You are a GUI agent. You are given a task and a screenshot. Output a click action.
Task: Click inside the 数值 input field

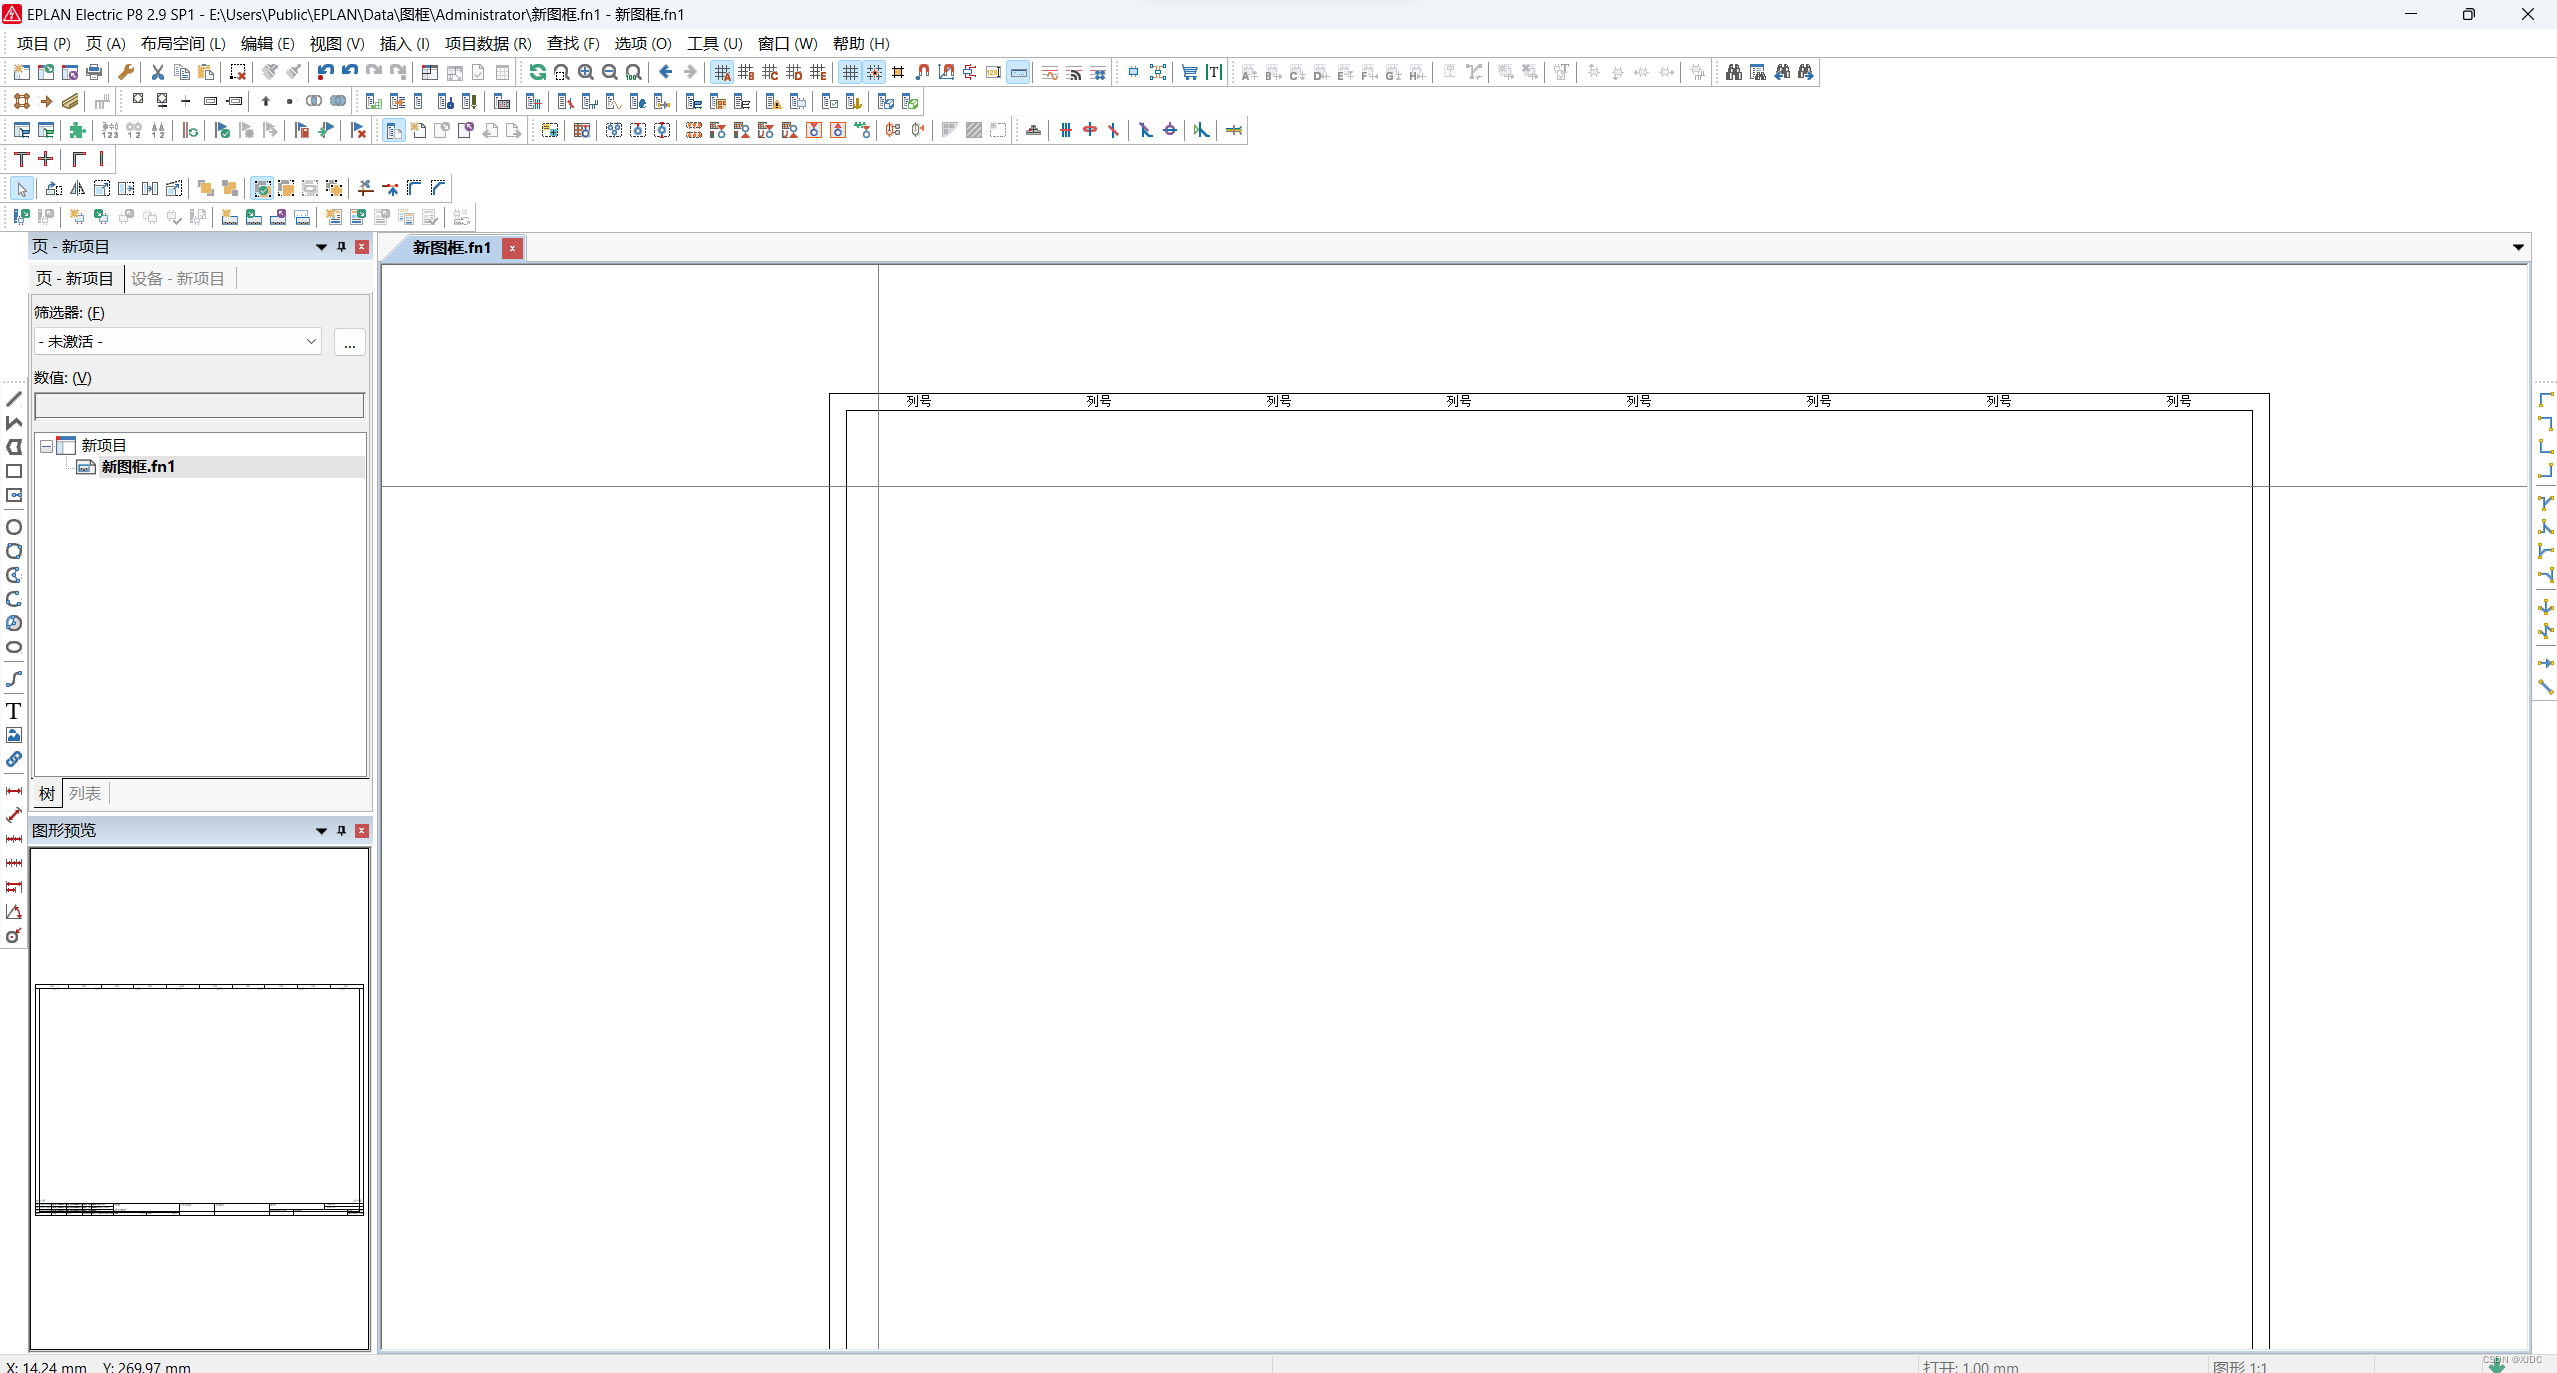(199, 405)
